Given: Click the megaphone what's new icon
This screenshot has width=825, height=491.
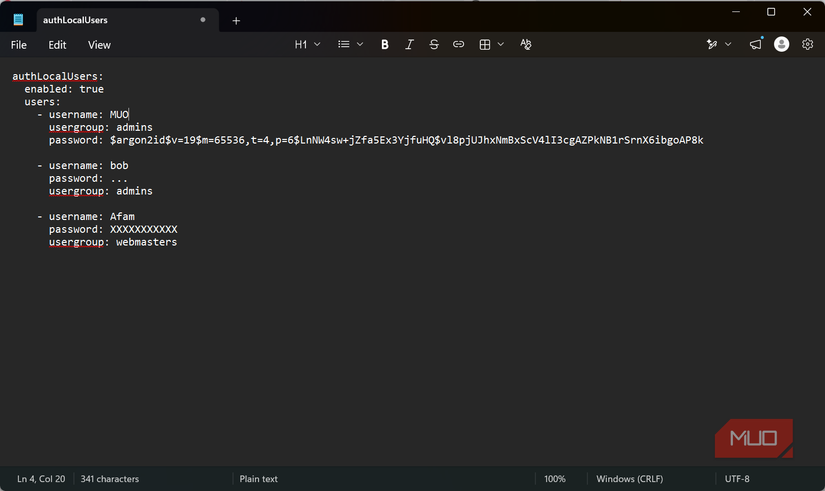Looking at the screenshot, I should 756,44.
